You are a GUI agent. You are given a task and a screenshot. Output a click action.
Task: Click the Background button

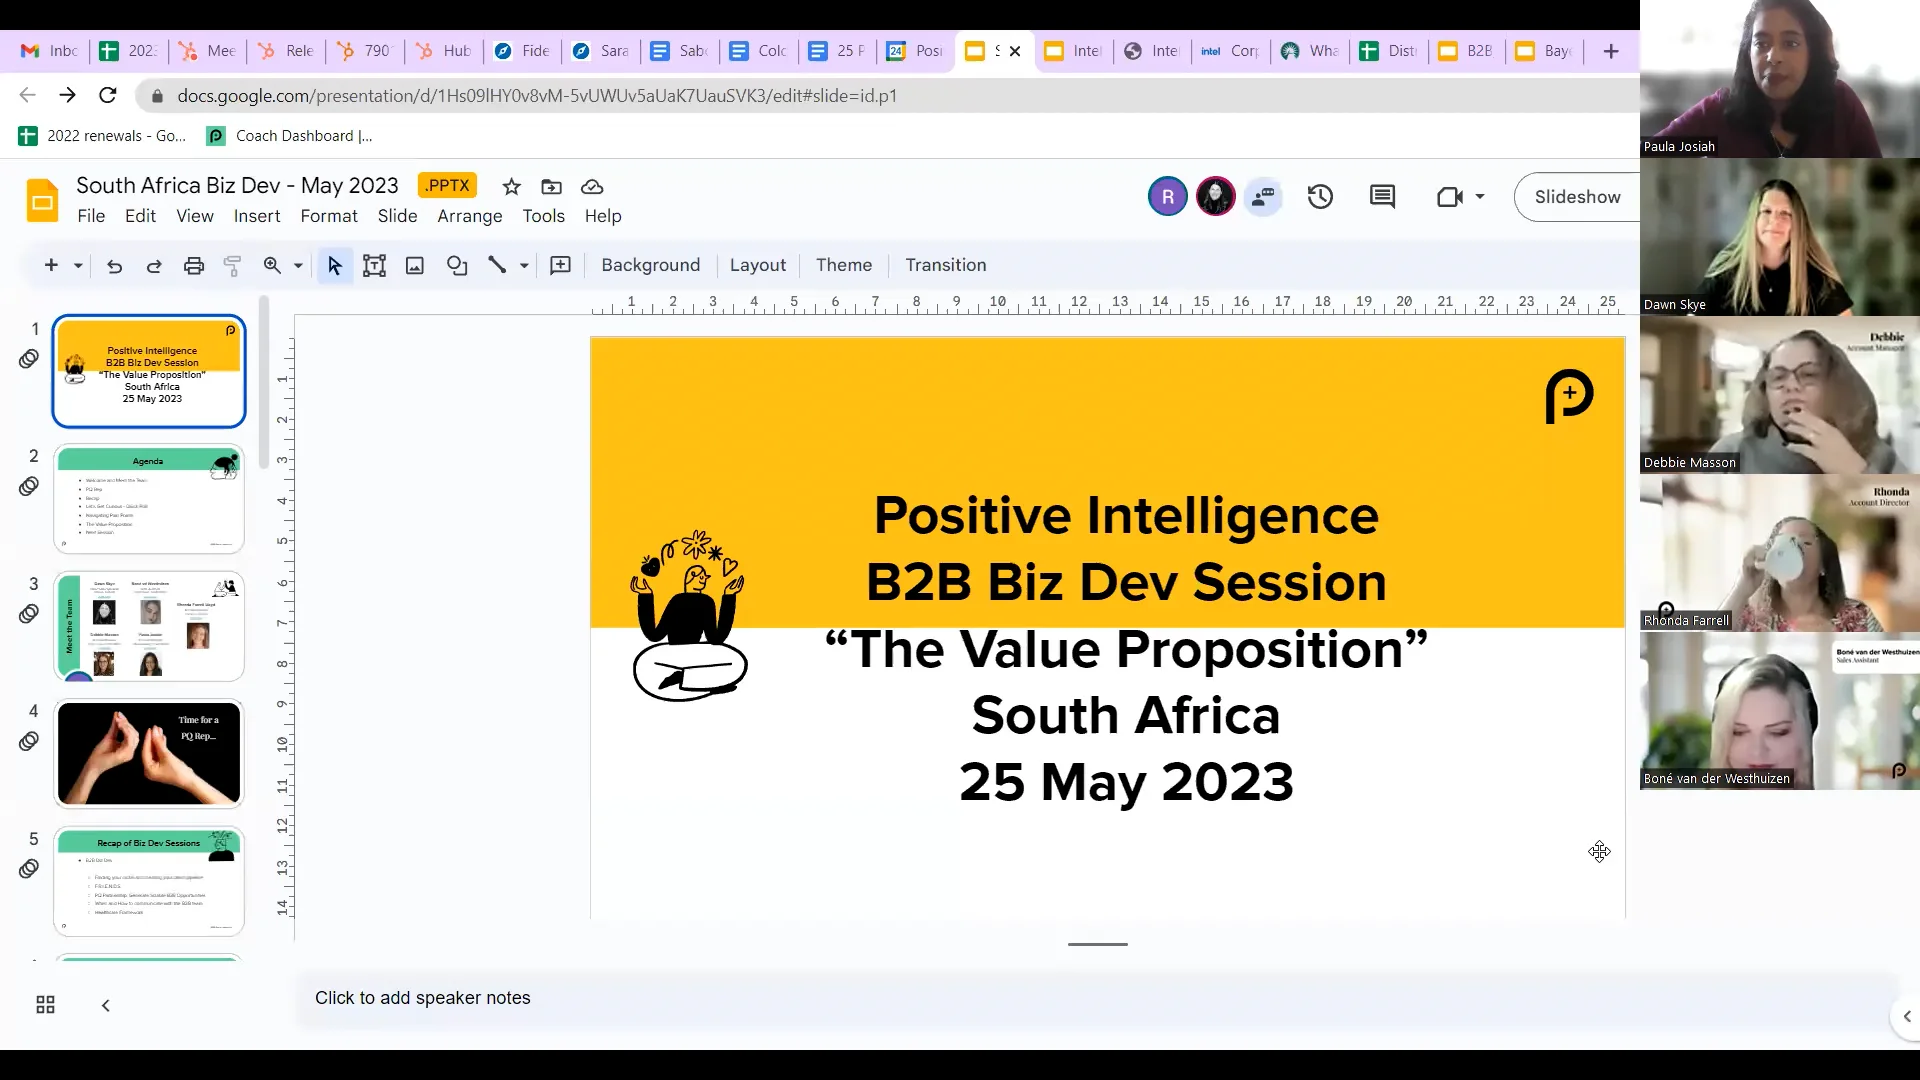pos(650,265)
